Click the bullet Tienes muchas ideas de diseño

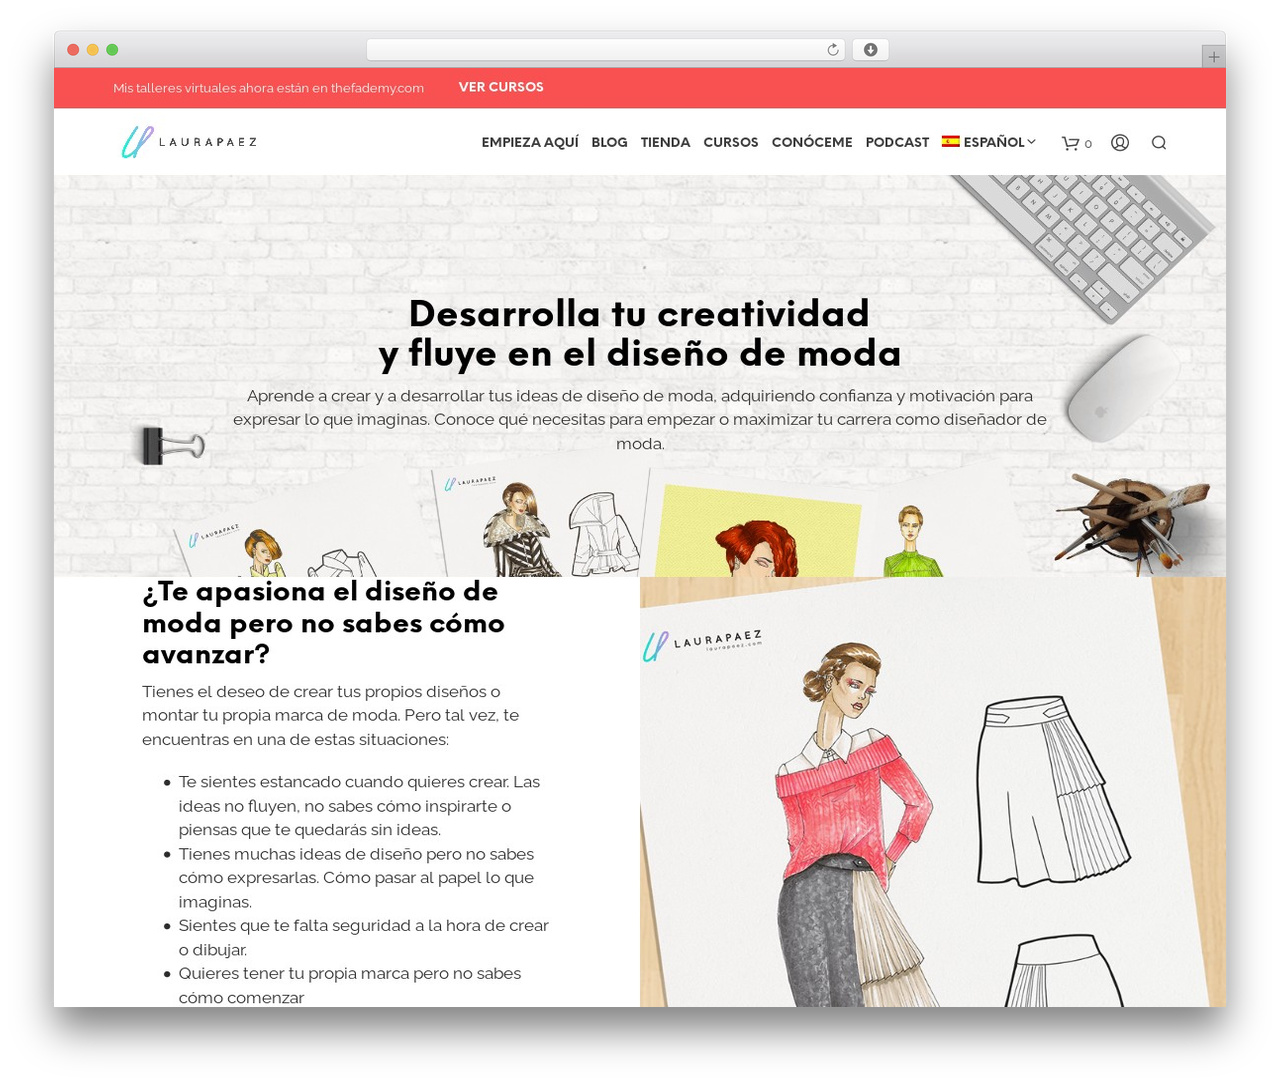click(356, 878)
